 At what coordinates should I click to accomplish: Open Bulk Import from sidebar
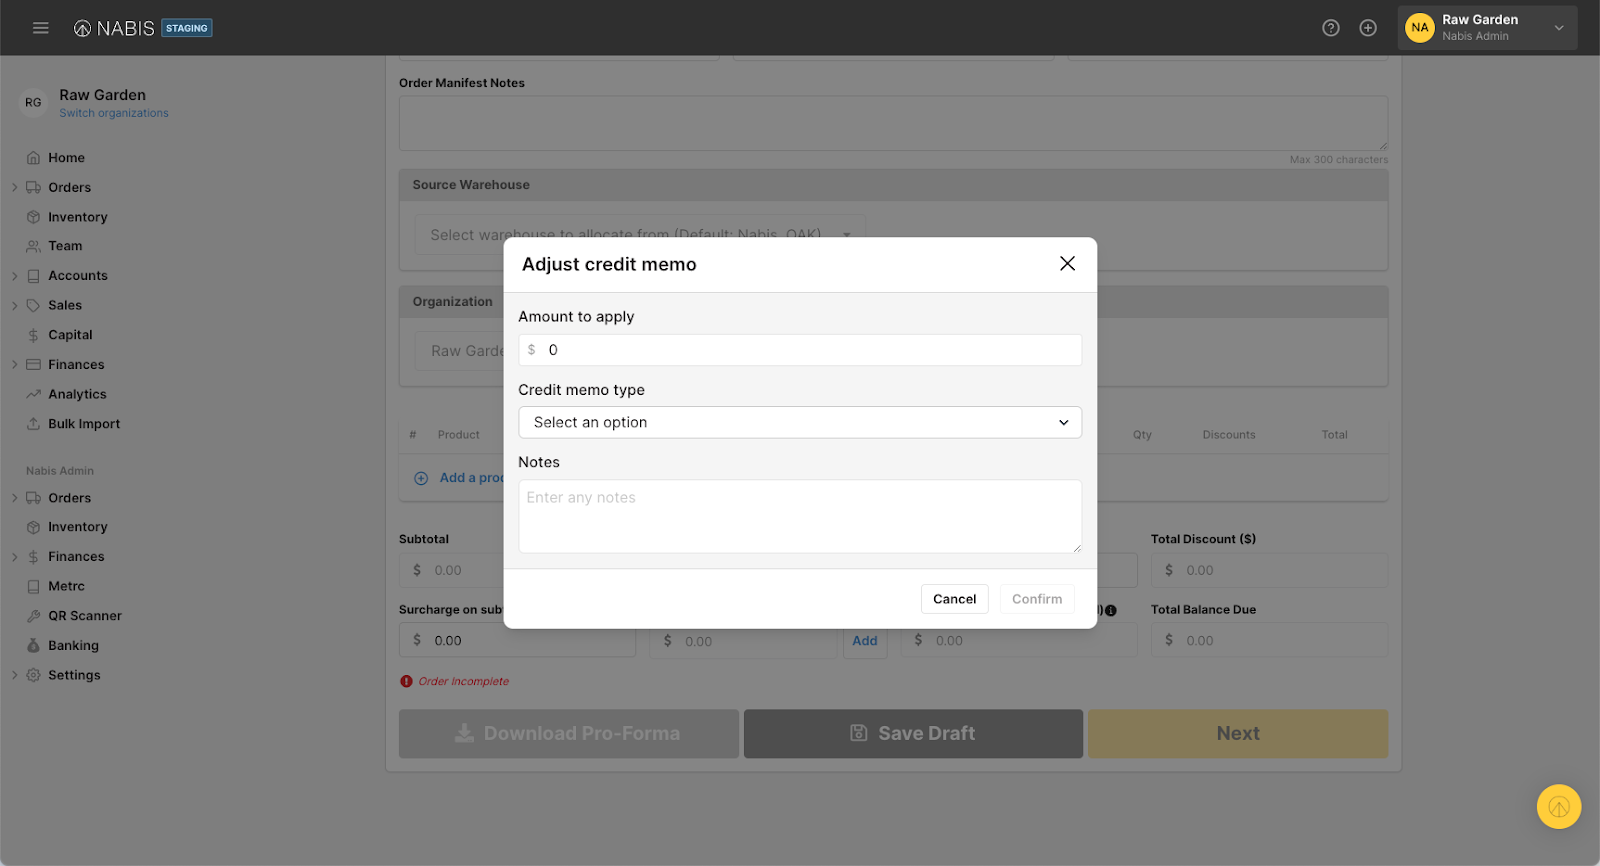[x=84, y=424]
